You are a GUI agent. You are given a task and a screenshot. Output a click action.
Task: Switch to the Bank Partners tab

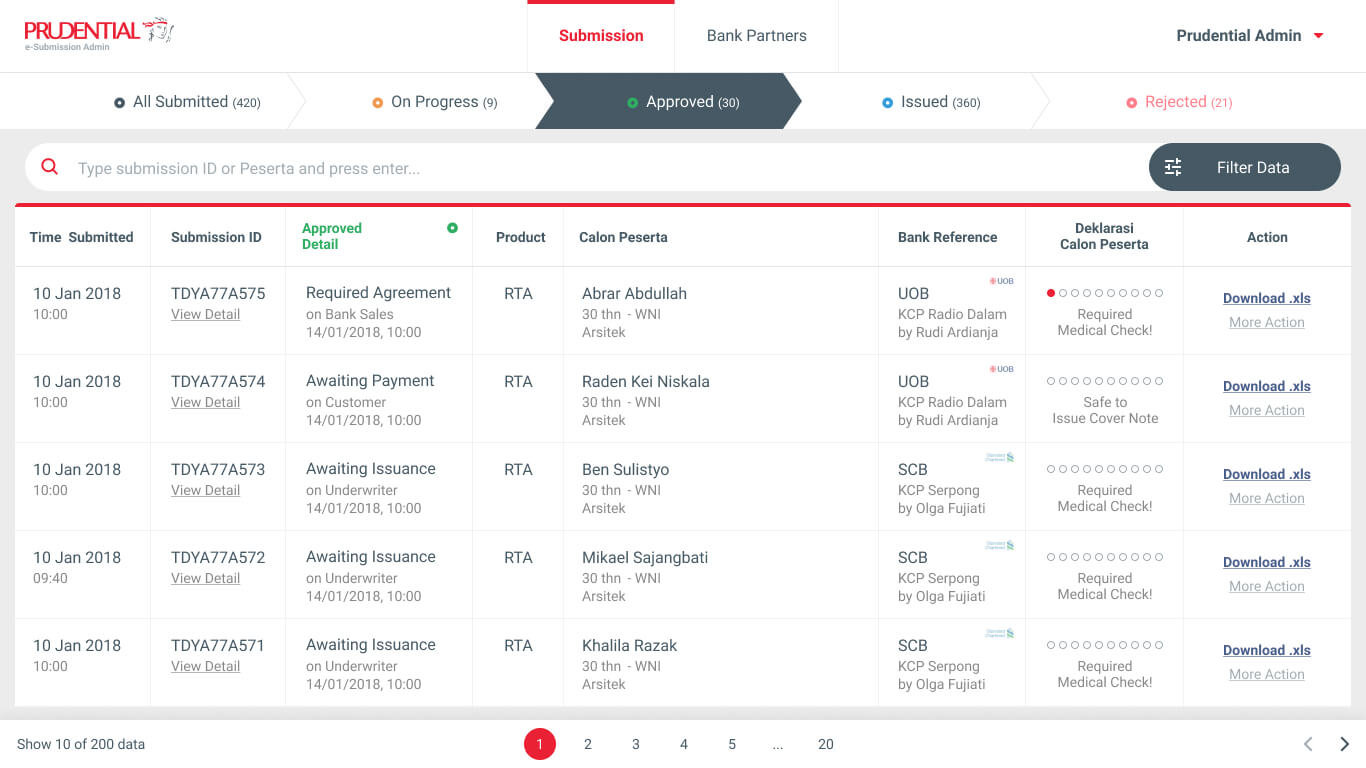(756, 36)
